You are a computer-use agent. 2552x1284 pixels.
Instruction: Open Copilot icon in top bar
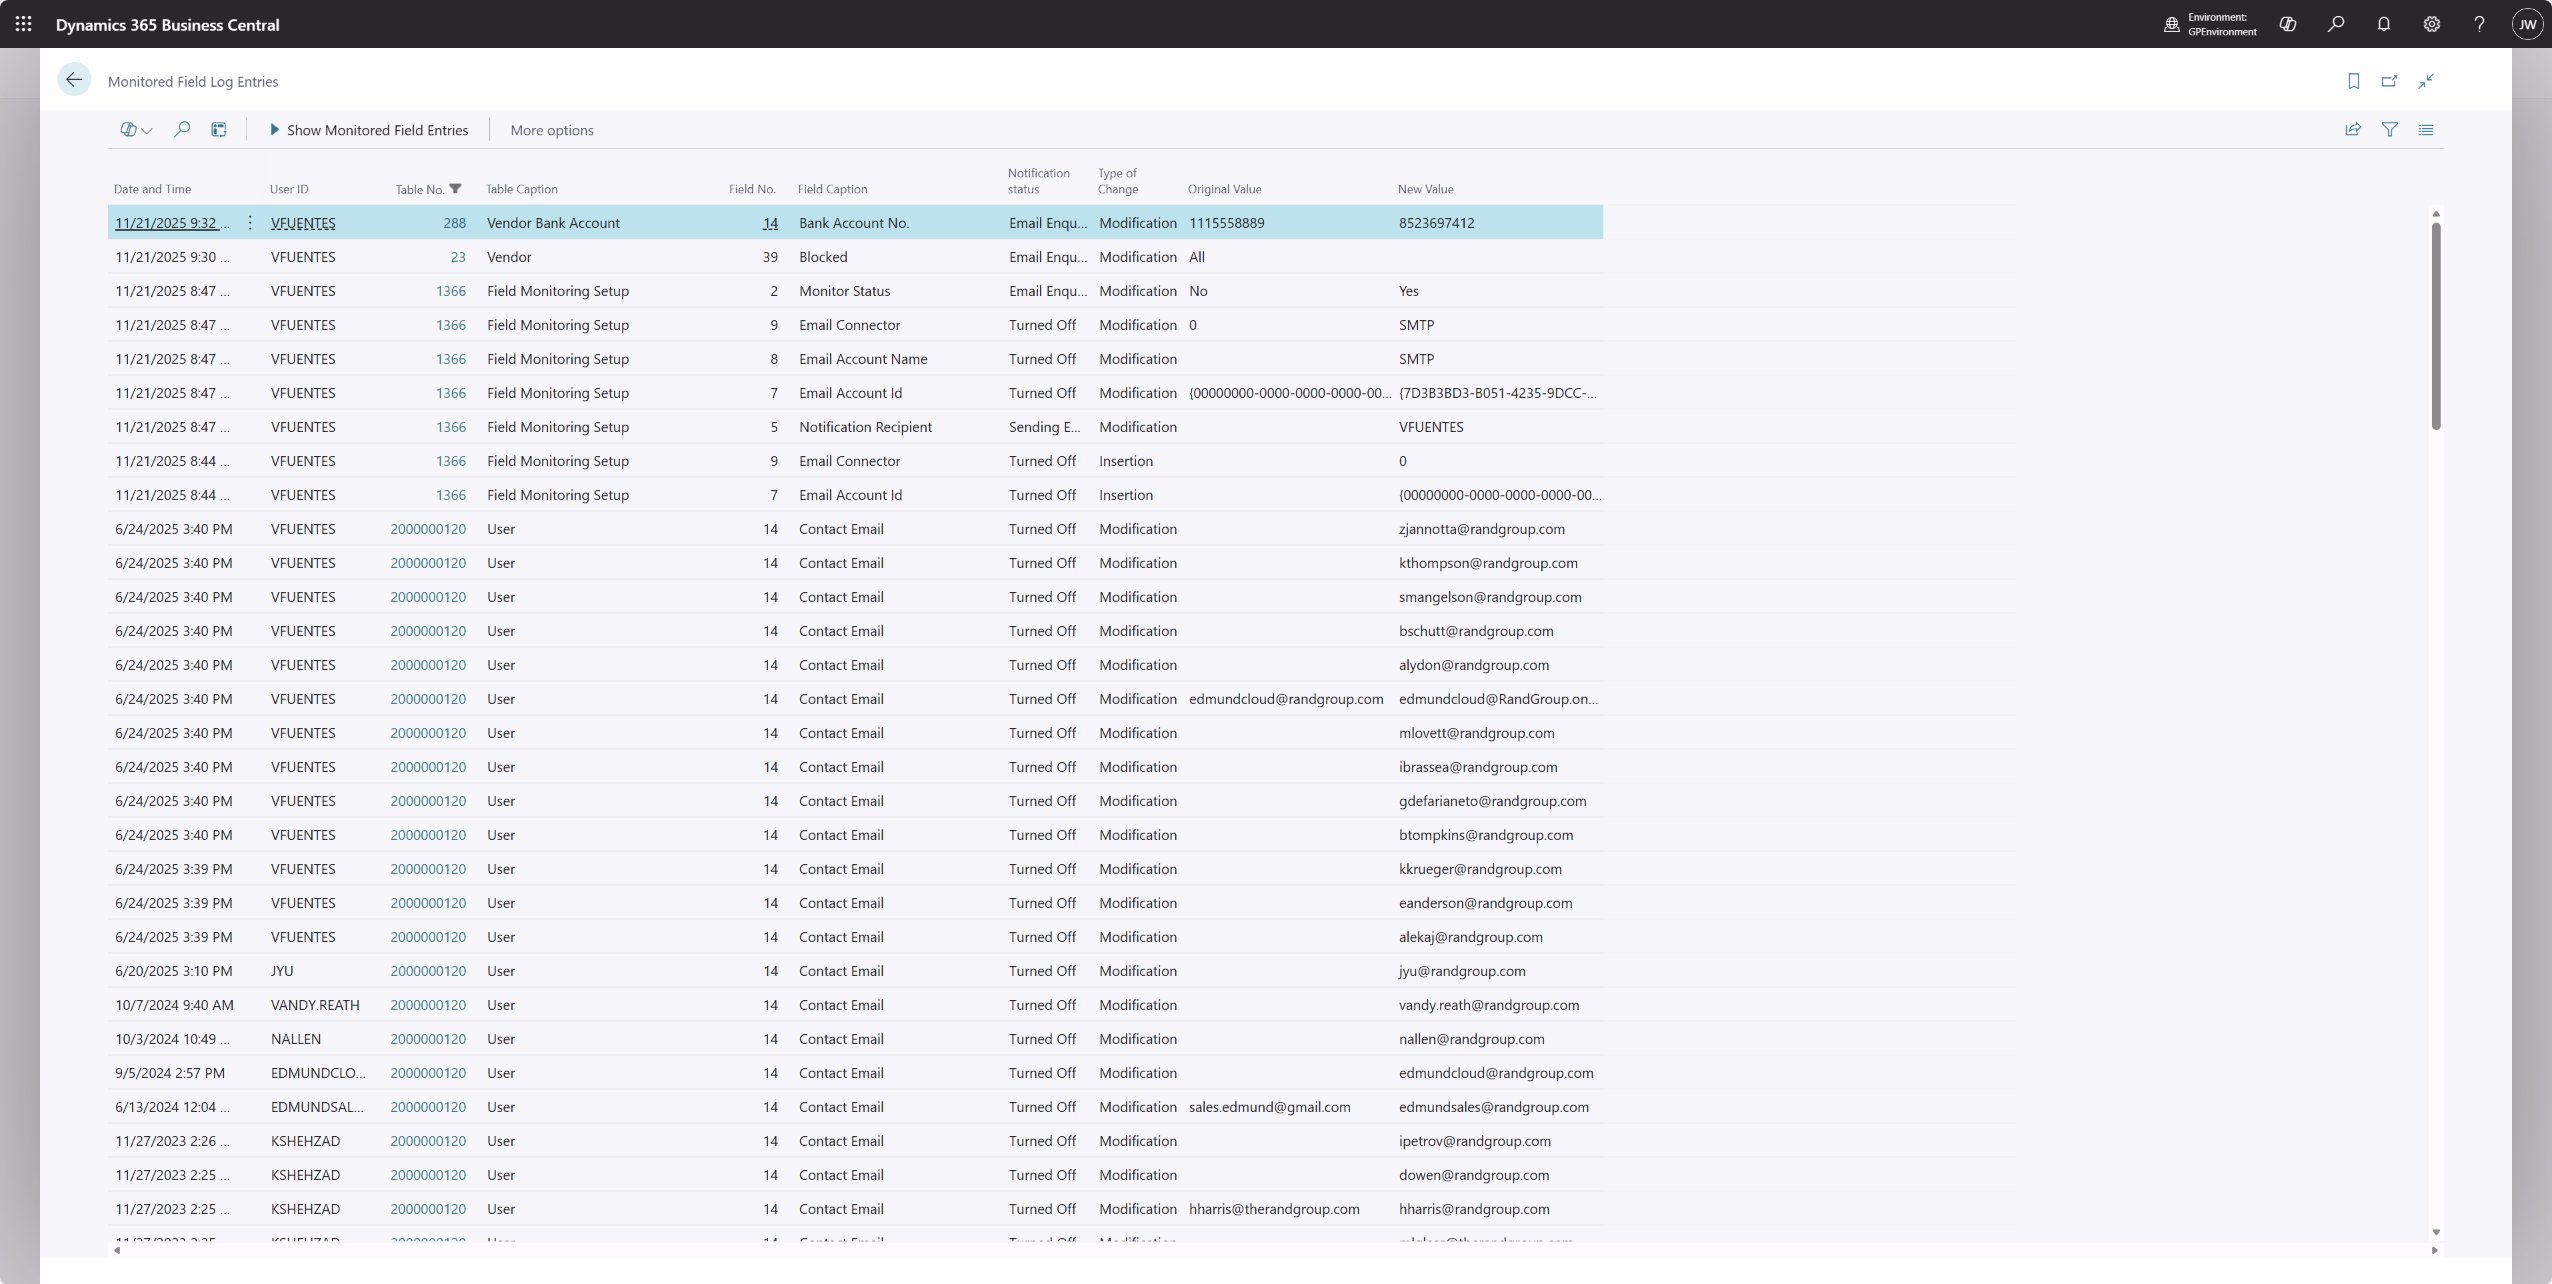[x=2288, y=24]
